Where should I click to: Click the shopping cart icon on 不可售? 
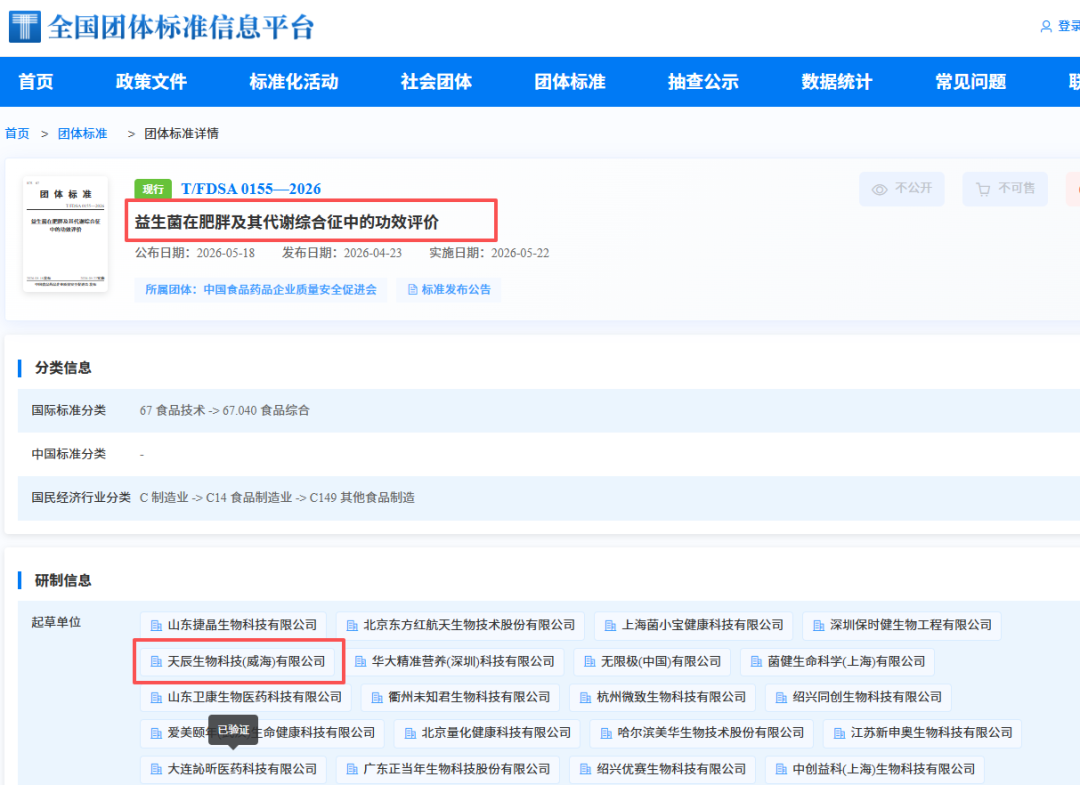click(x=983, y=189)
